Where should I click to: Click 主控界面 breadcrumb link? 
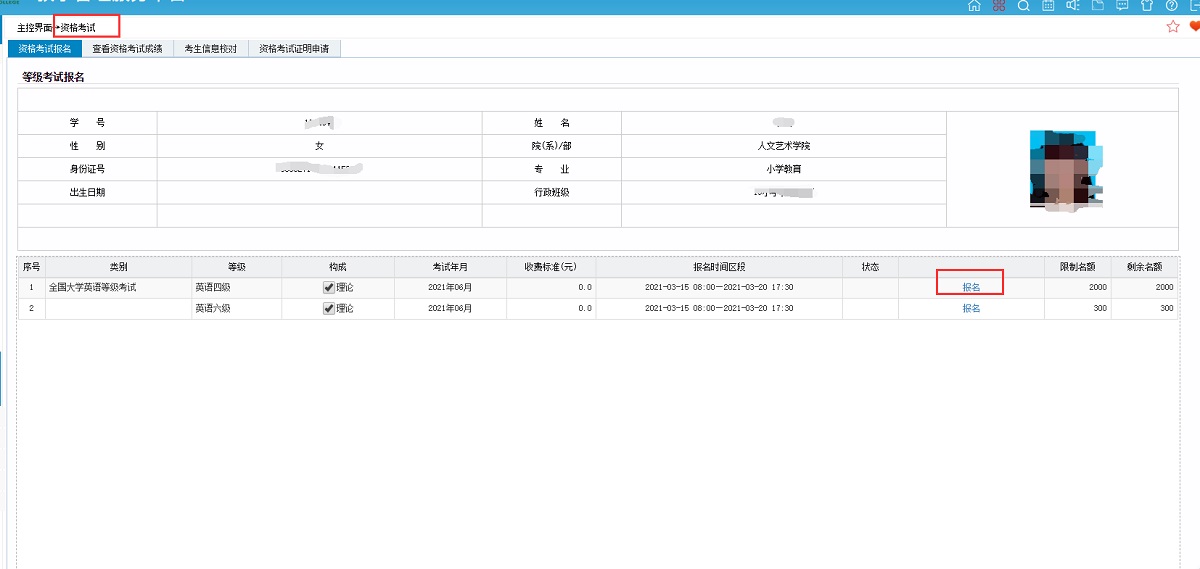click(x=34, y=27)
